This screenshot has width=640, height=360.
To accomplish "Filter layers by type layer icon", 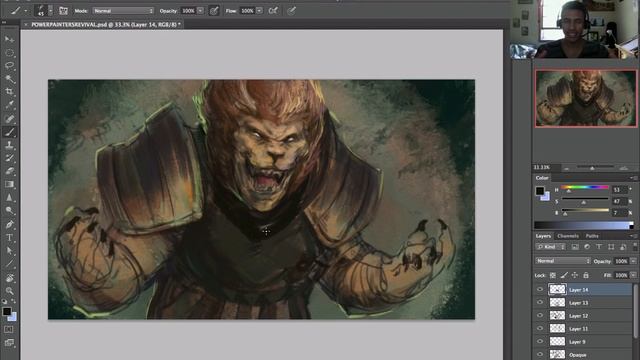I will point(599,247).
